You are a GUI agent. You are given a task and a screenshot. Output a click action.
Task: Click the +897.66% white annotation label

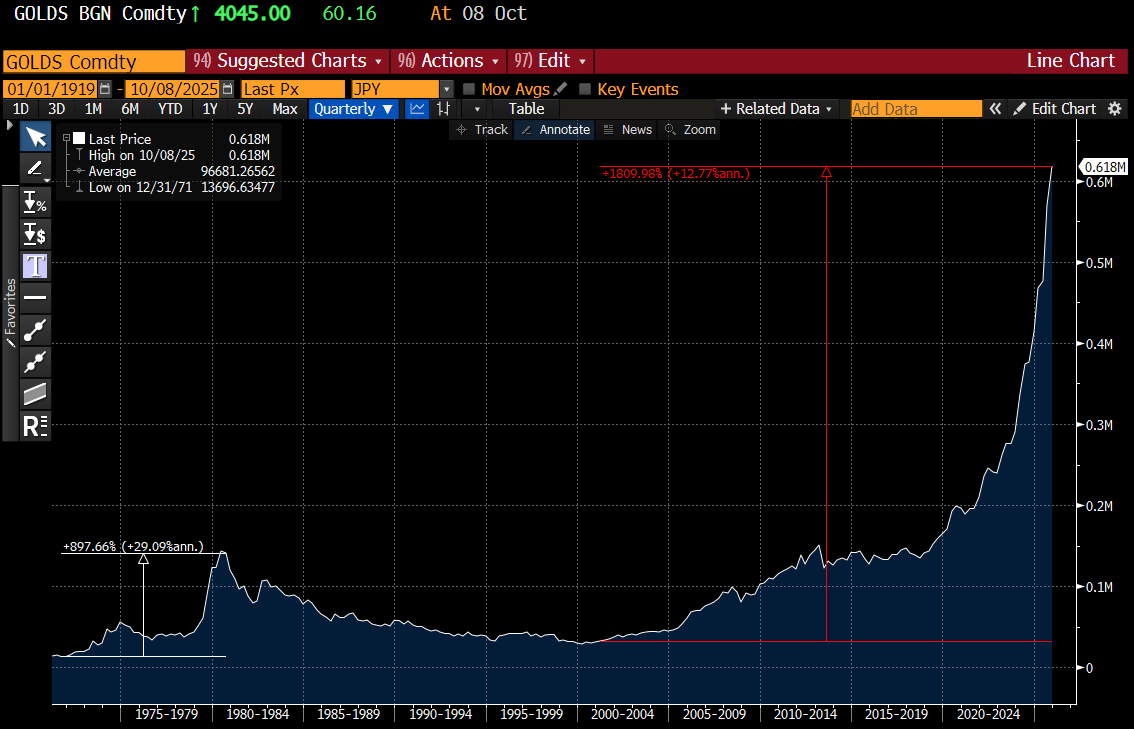coord(133,546)
